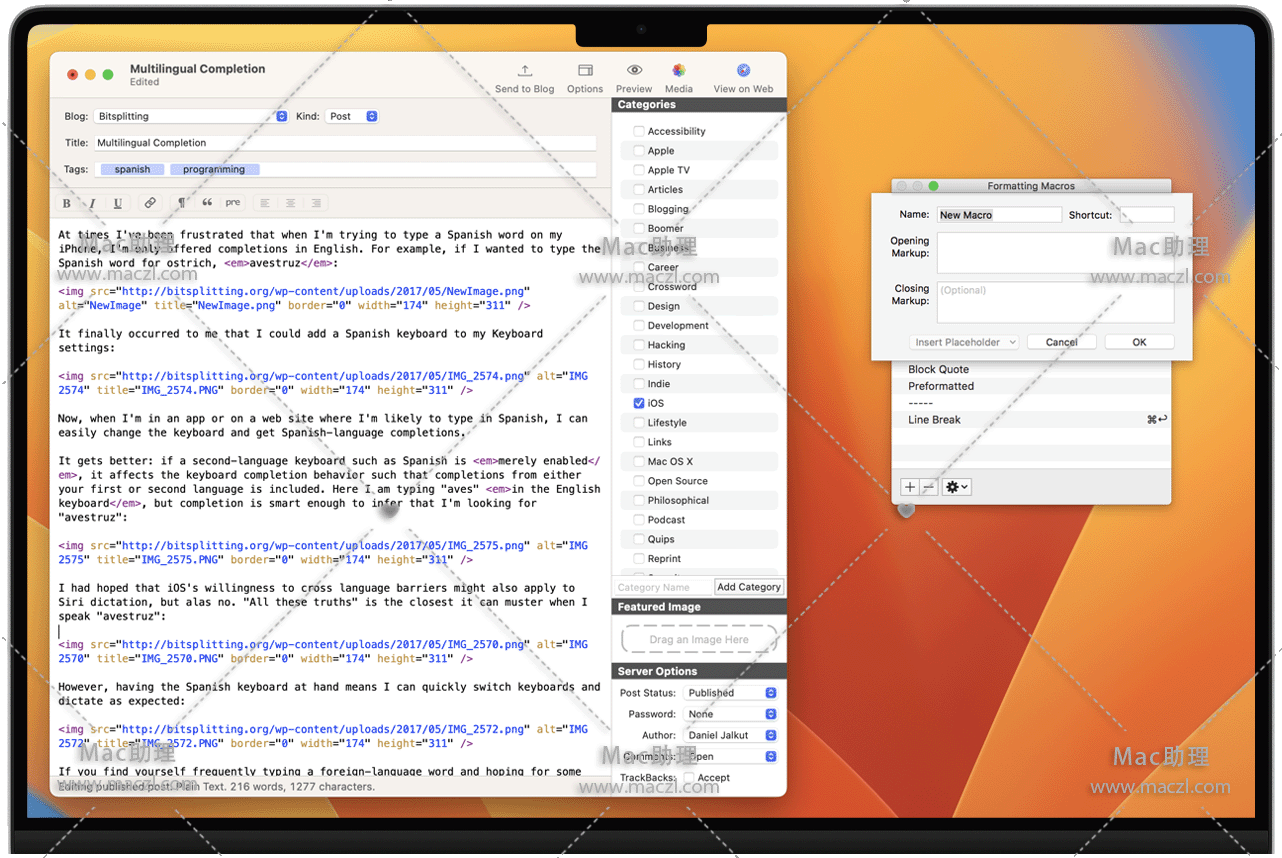Select Line Break macro entry
This screenshot has width=1282, height=858.
click(934, 420)
